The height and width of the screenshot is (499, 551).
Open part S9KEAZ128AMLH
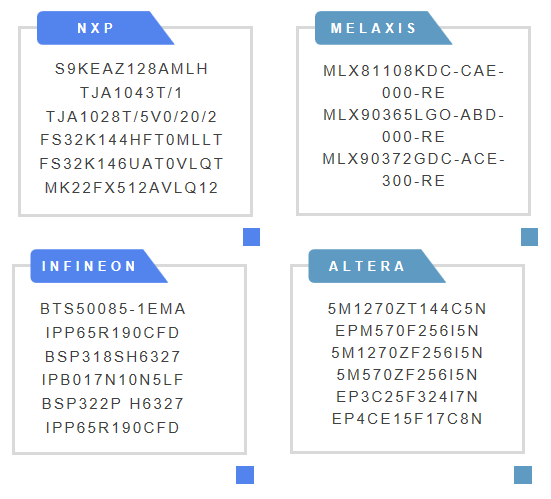131,69
